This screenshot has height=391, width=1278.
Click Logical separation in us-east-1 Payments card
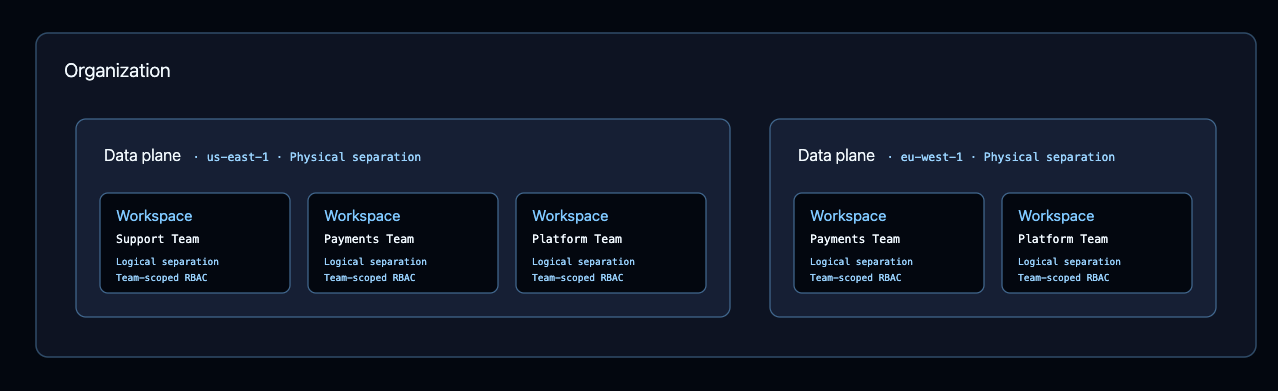(x=375, y=262)
